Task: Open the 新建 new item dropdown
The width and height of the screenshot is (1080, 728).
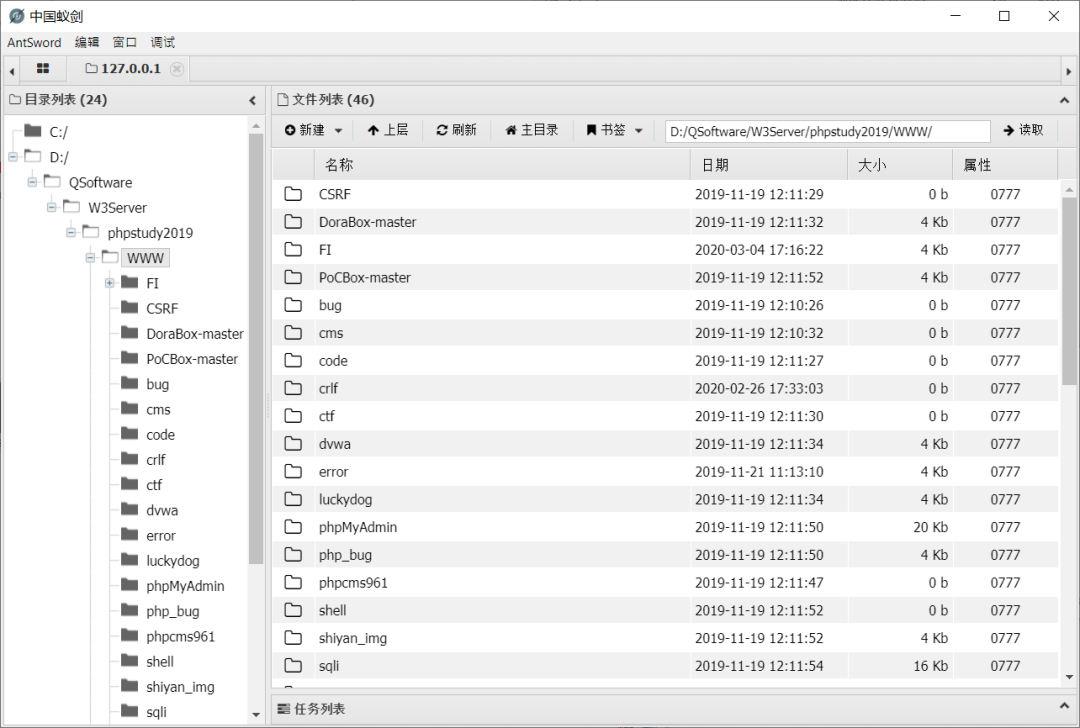Action: [313, 130]
